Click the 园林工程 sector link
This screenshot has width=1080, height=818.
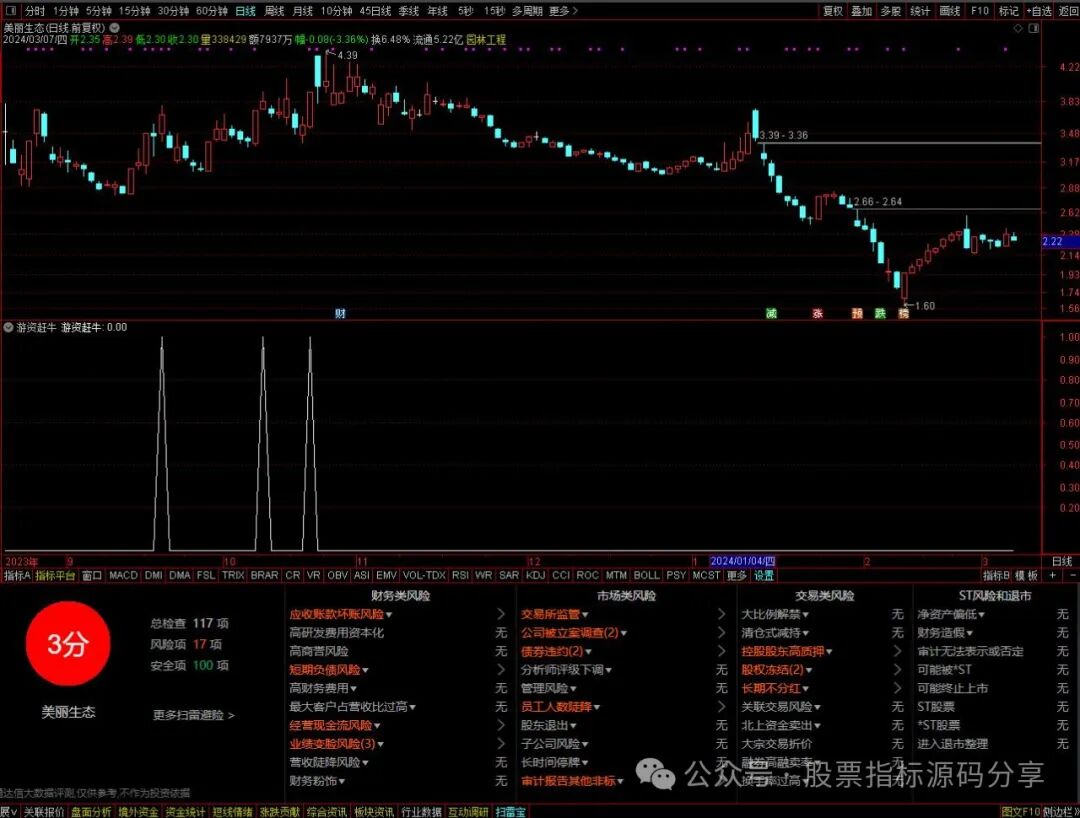pyautogui.click(x=486, y=40)
